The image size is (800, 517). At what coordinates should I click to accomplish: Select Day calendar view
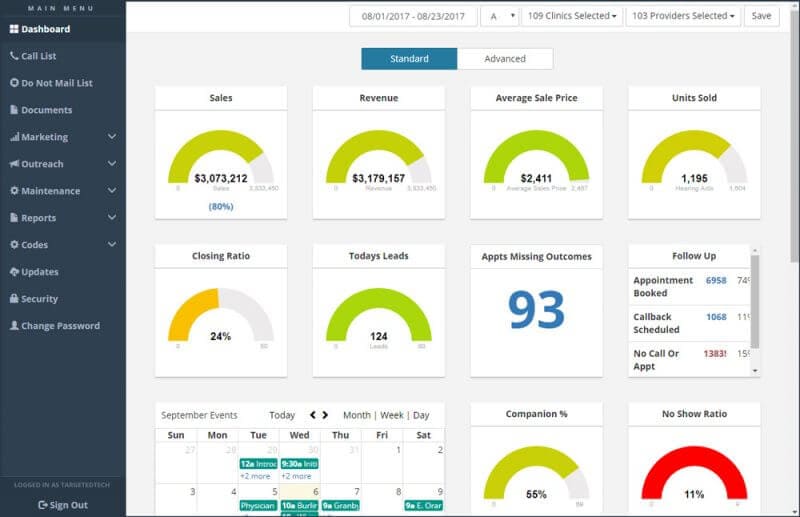click(x=421, y=415)
